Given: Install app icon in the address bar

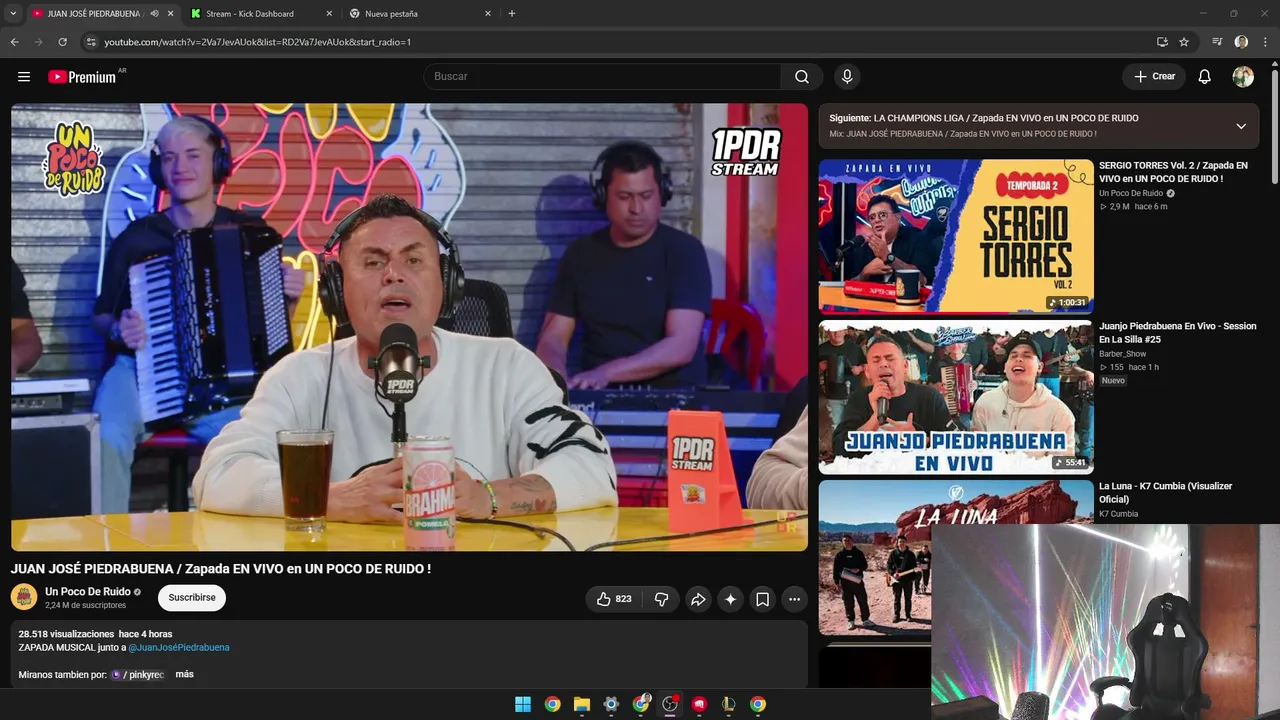Looking at the screenshot, I should coord(1162,42).
